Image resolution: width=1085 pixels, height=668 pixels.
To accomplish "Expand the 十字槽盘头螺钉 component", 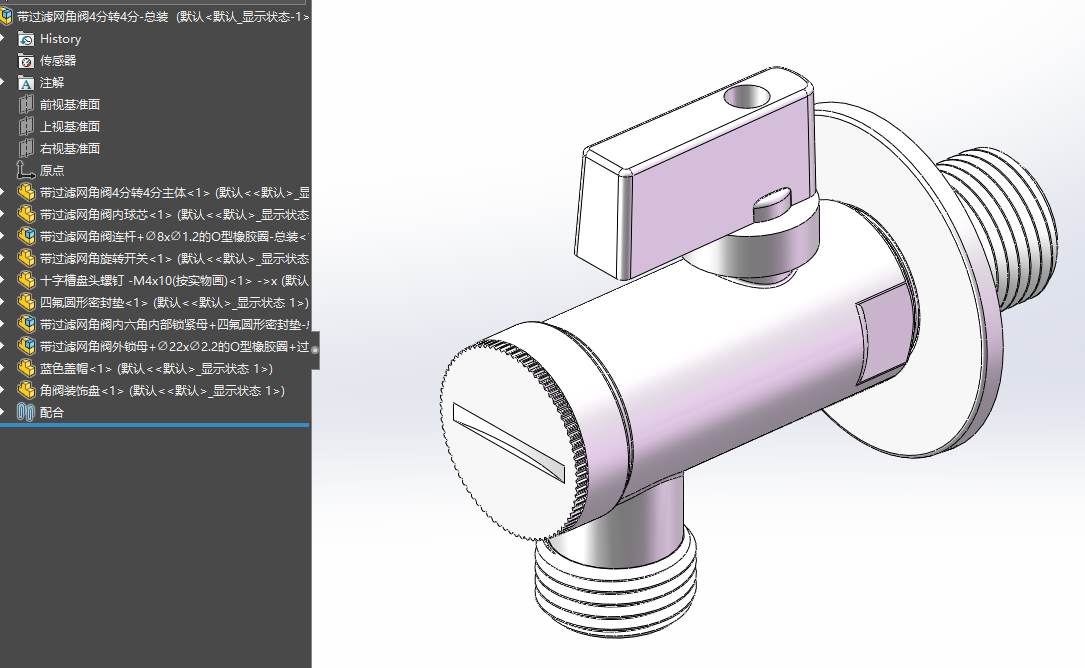I will tap(3, 280).
